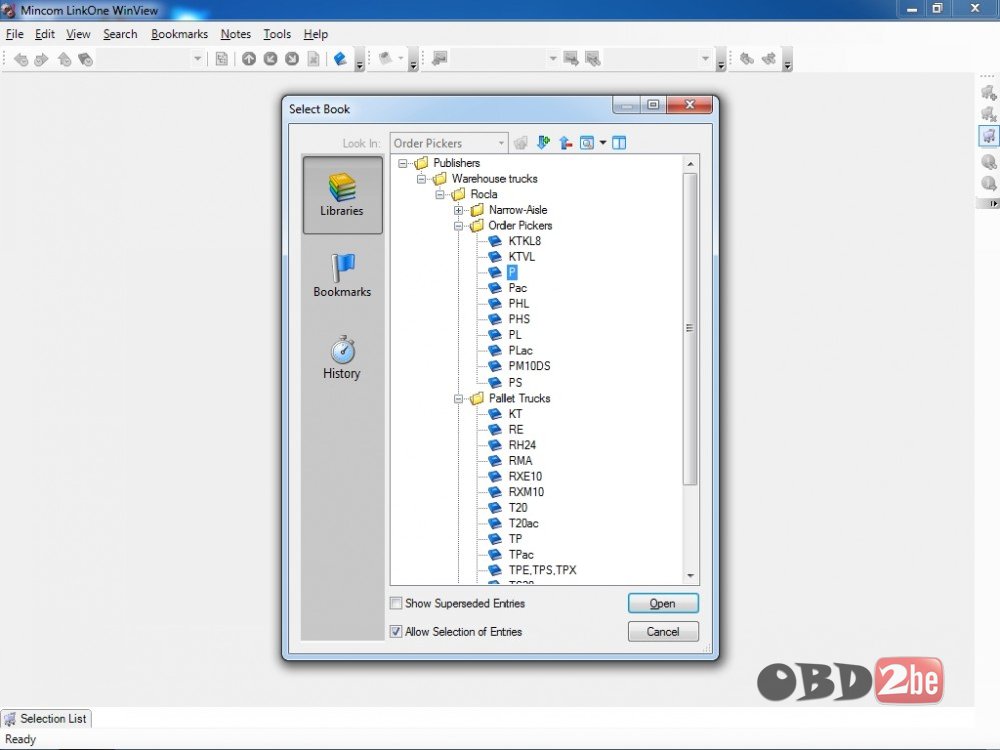The image size is (1000, 750).
Task: Collapse the Order Pickers folder
Action: [459, 226]
